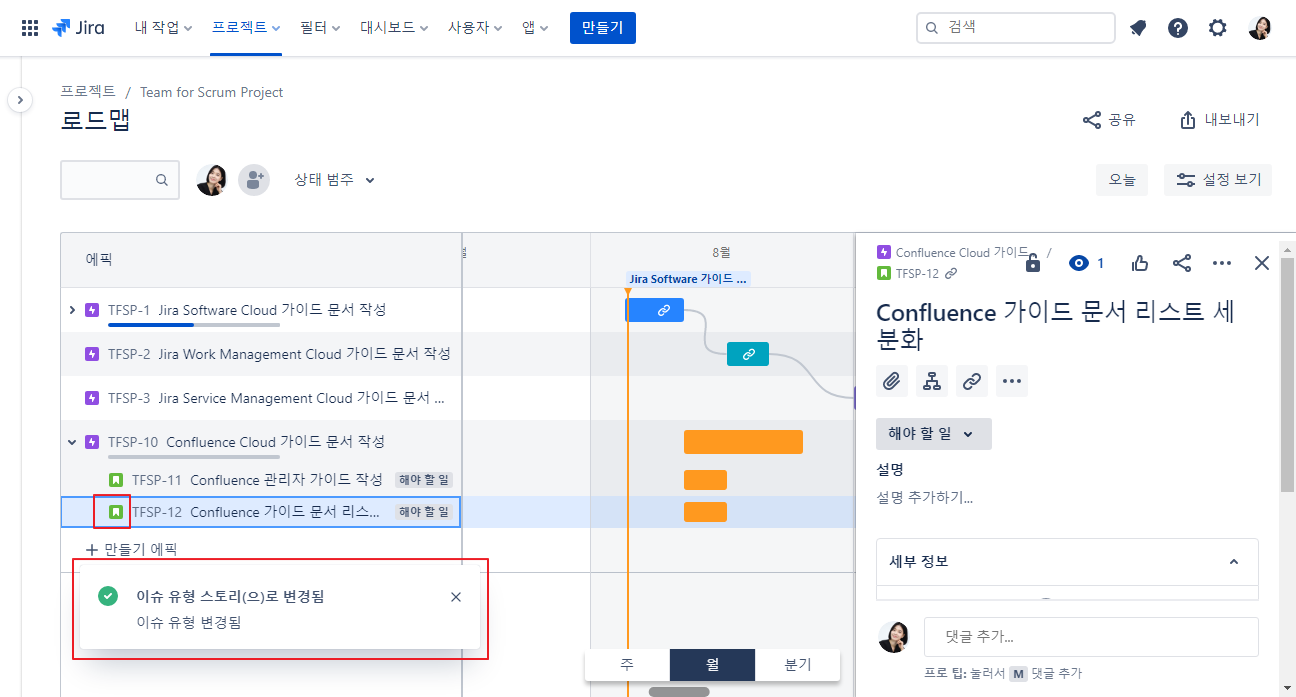Expand the TFSP-1 epic row
The height and width of the screenshot is (697, 1296).
point(72,310)
